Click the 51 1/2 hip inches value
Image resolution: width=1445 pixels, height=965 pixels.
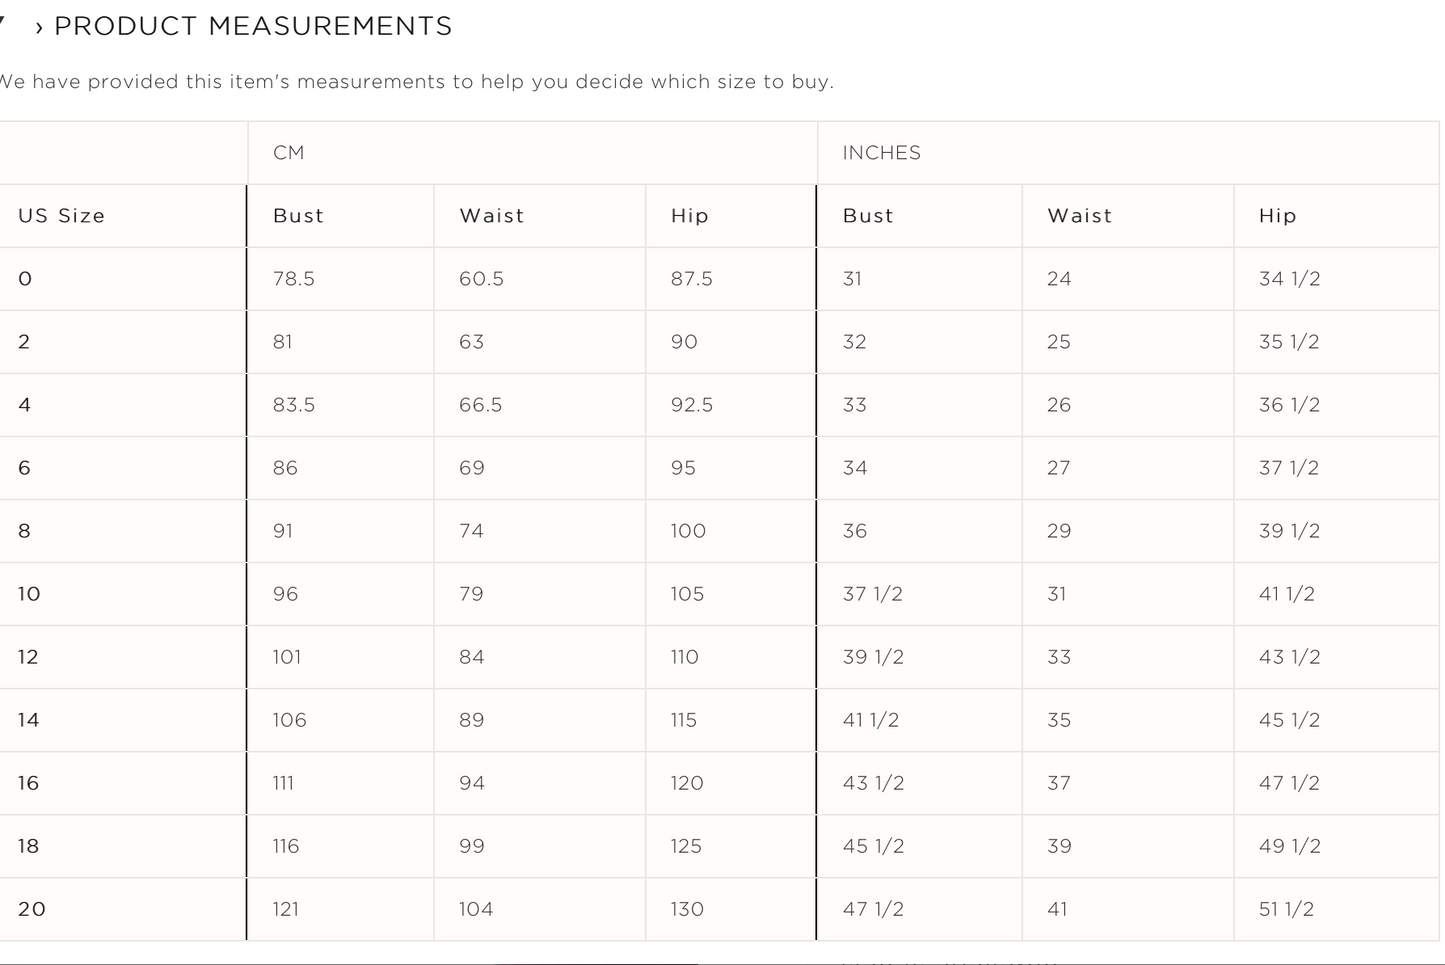tap(1286, 909)
